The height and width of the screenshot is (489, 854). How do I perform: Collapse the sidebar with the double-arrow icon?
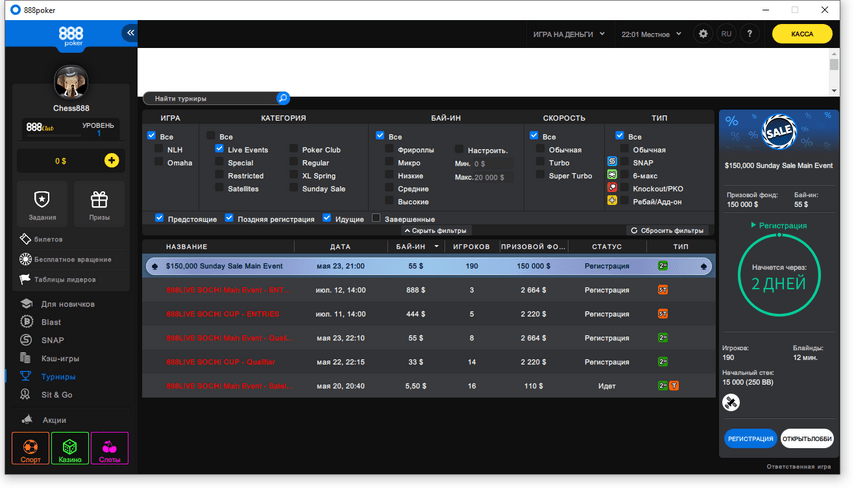pos(130,33)
